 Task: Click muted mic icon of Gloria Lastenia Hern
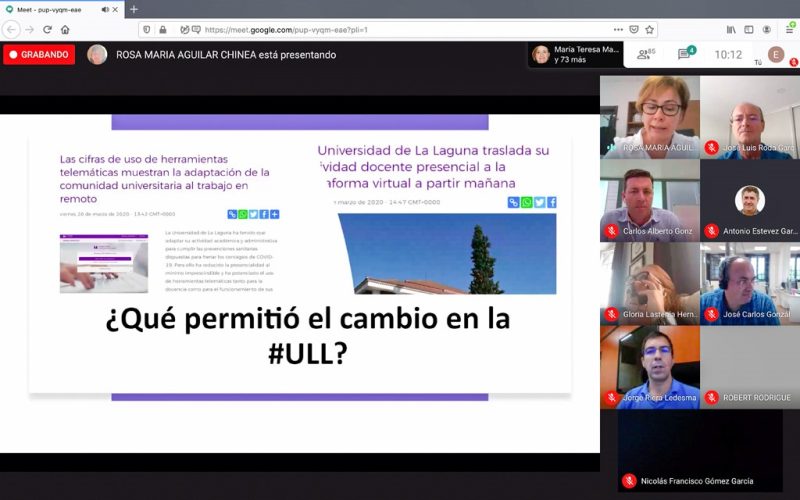coord(611,314)
